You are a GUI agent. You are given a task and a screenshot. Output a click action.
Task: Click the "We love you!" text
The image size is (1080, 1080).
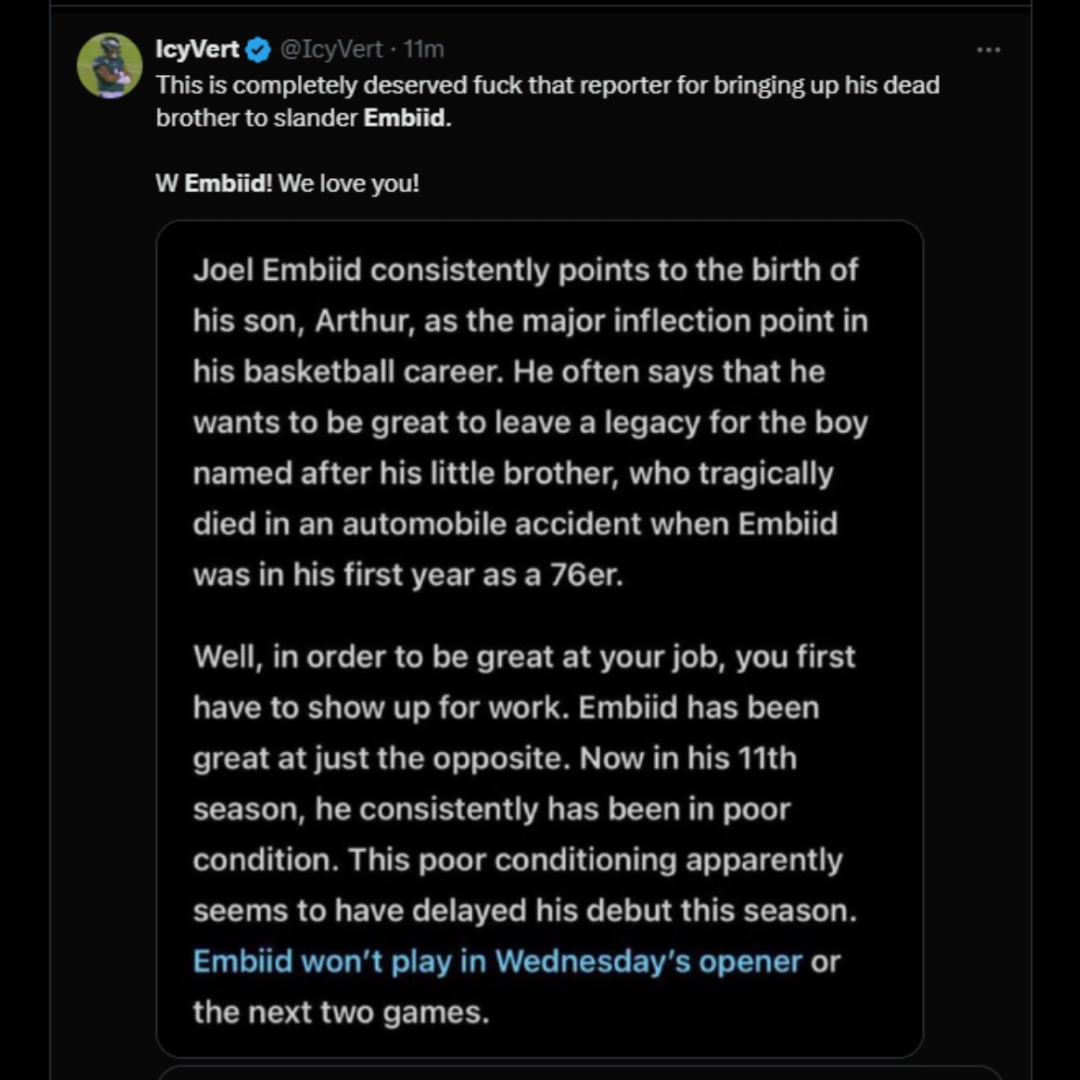click(349, 185)
